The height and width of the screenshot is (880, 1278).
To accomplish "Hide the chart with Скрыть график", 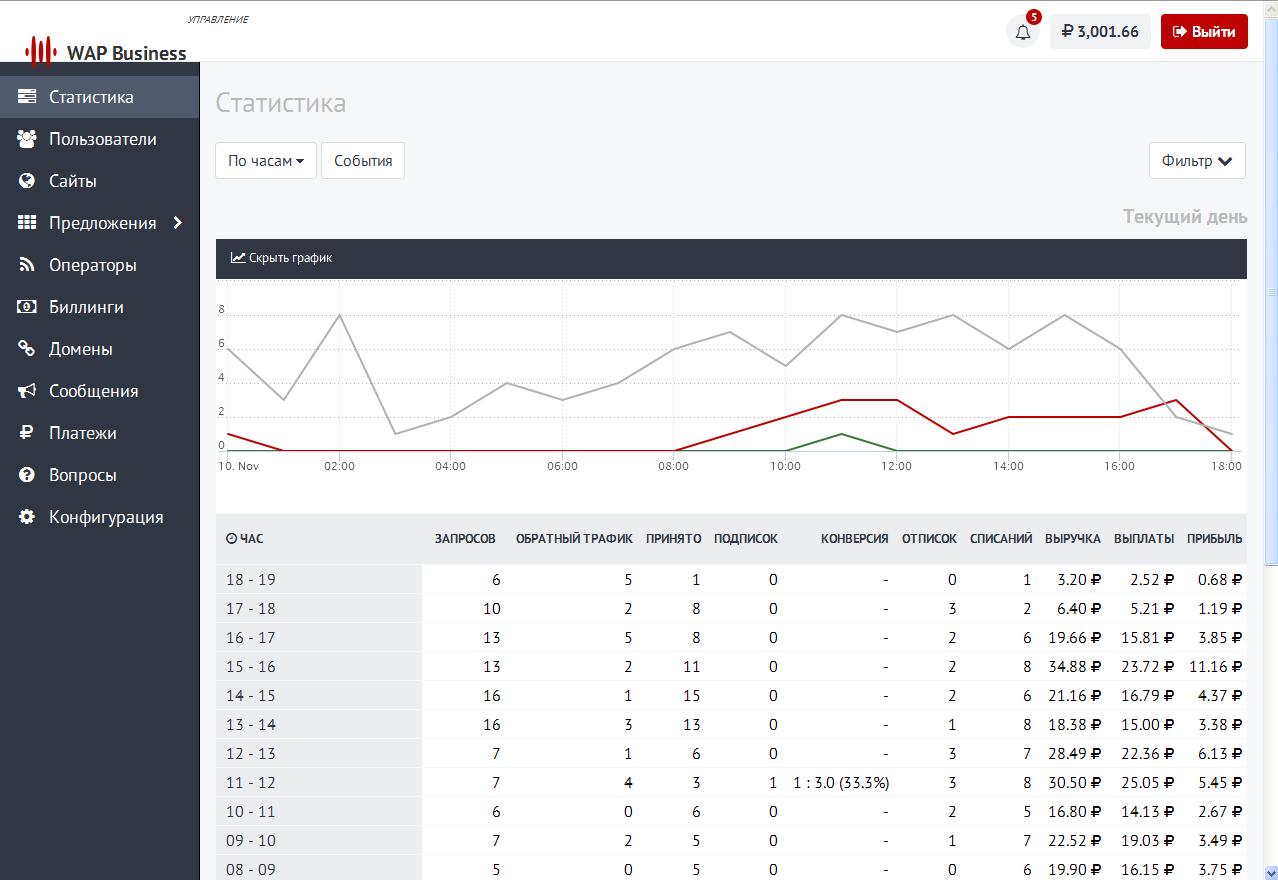I will [x=282, y=258].
